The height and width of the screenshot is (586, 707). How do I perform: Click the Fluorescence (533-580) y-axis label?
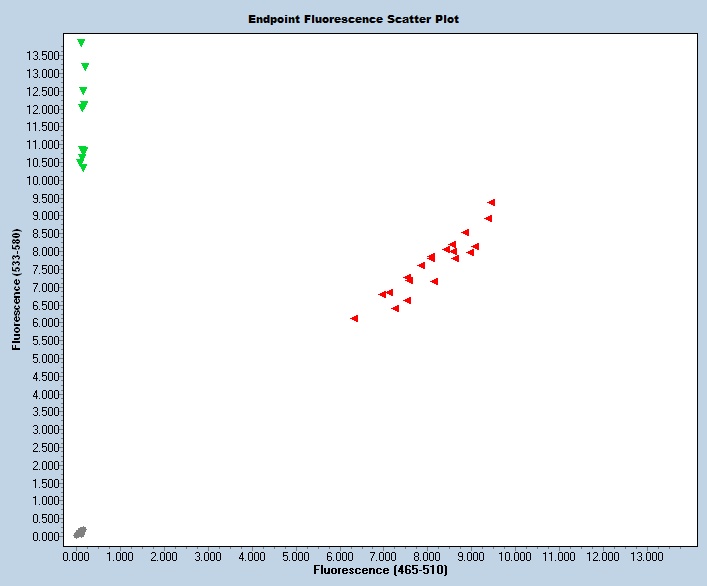16,292
